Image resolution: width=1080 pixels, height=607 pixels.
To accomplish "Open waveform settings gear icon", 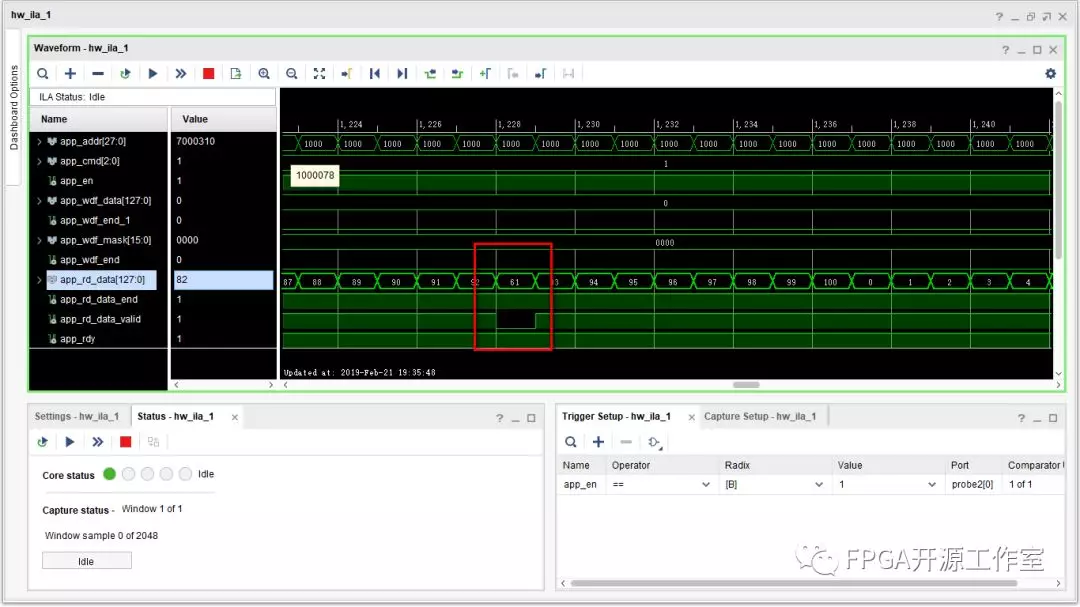I will pyautogui.click(x=1050, y=73).
